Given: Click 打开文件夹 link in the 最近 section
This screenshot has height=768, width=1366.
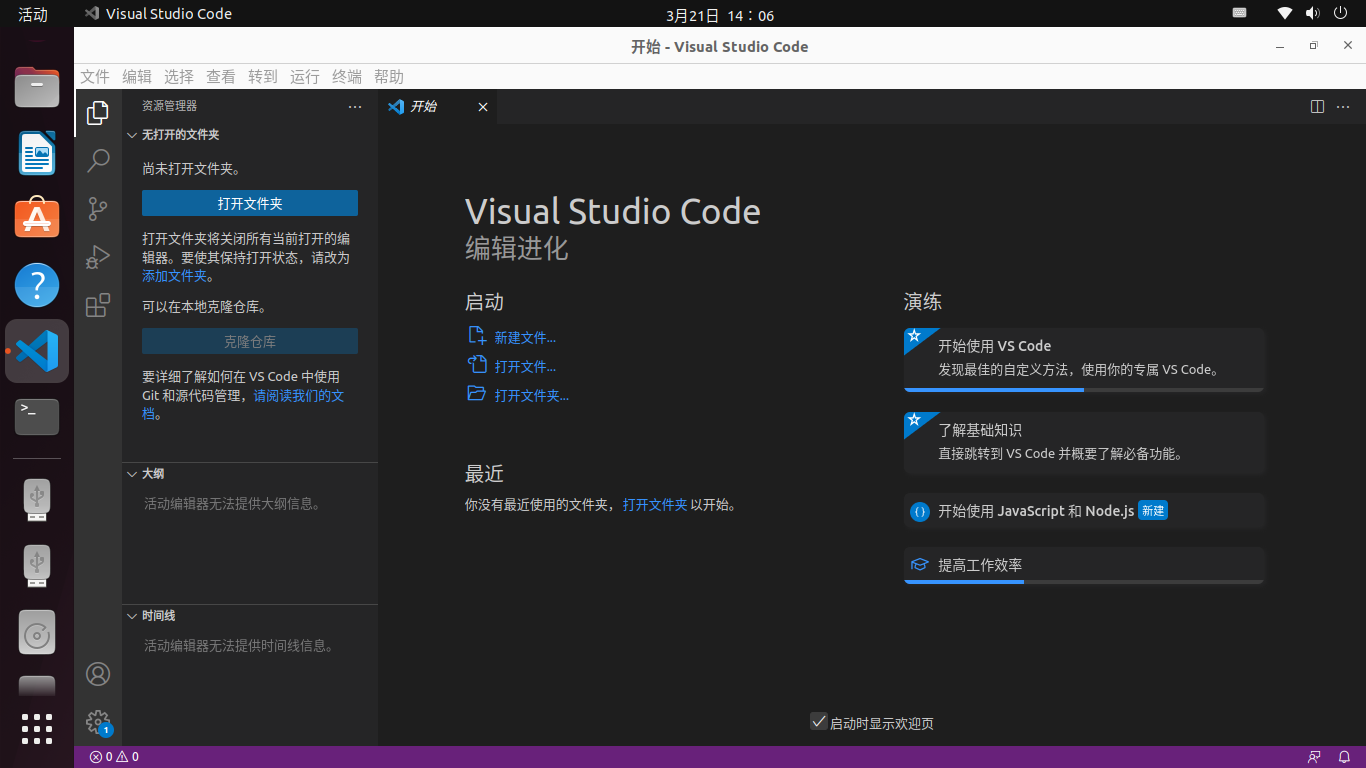Looking at the screenshot, I should (655, 505).
